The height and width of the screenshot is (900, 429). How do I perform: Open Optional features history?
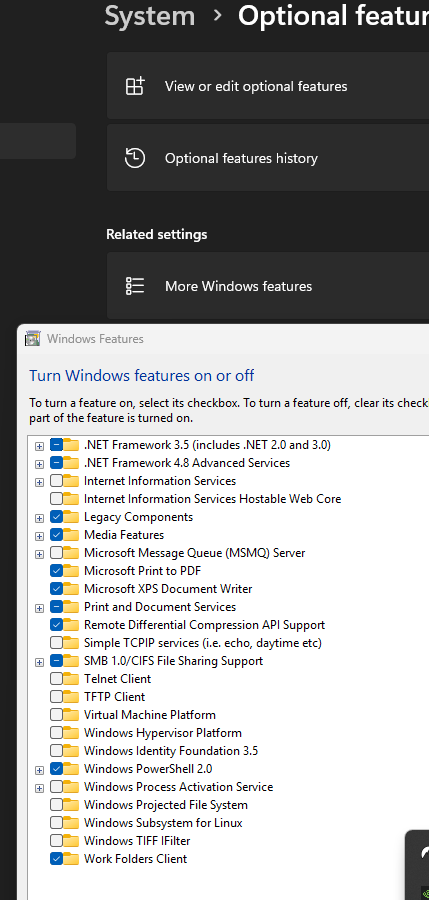pyautogui.click(x=268, y=158)
